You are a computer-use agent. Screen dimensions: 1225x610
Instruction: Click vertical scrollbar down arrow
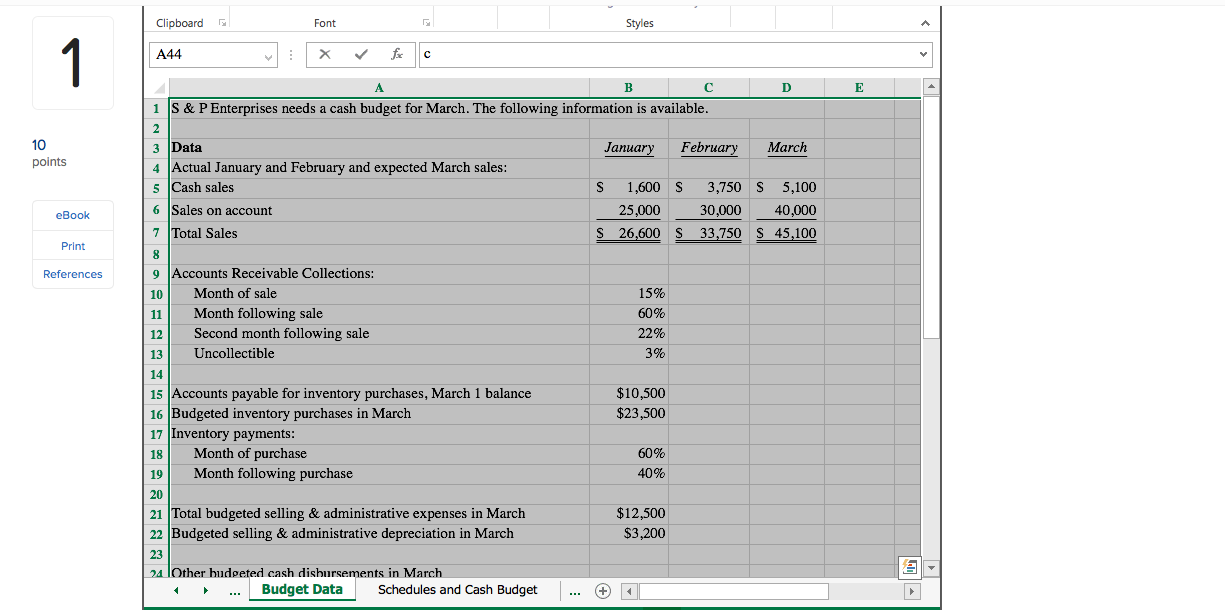[931, 568]
